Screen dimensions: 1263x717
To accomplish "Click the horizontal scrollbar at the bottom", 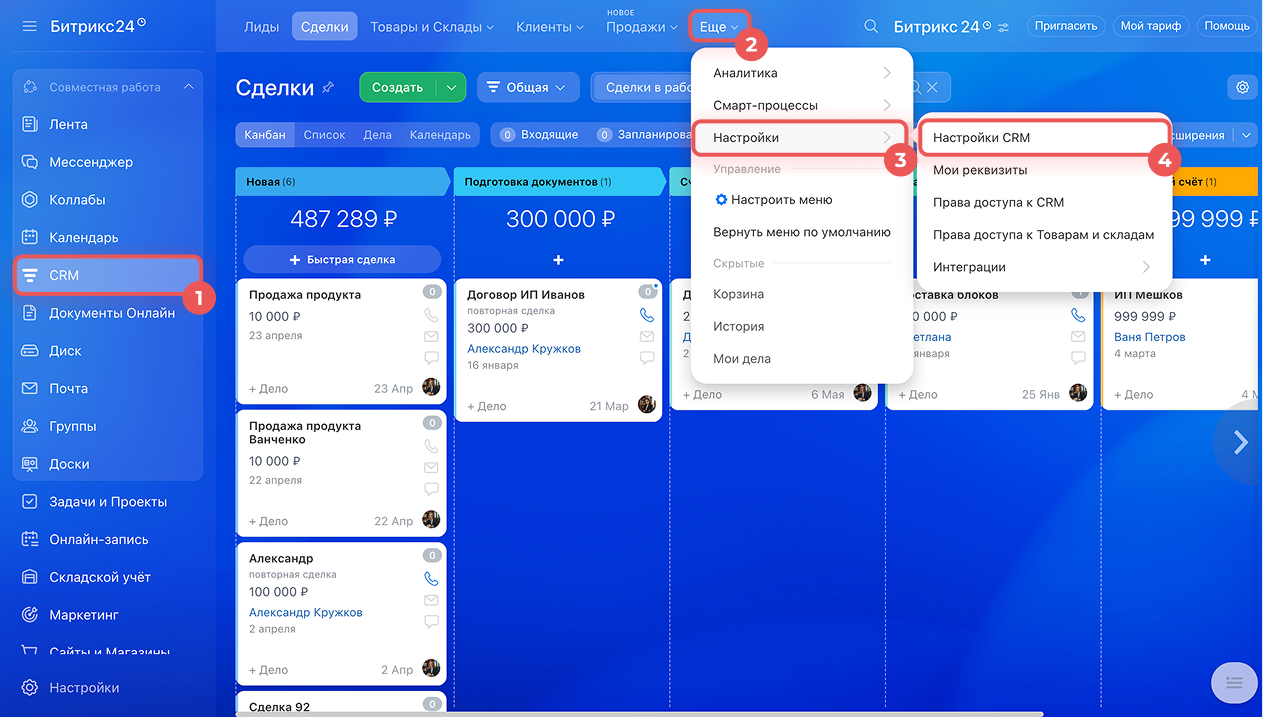I will tap(640, 713).
